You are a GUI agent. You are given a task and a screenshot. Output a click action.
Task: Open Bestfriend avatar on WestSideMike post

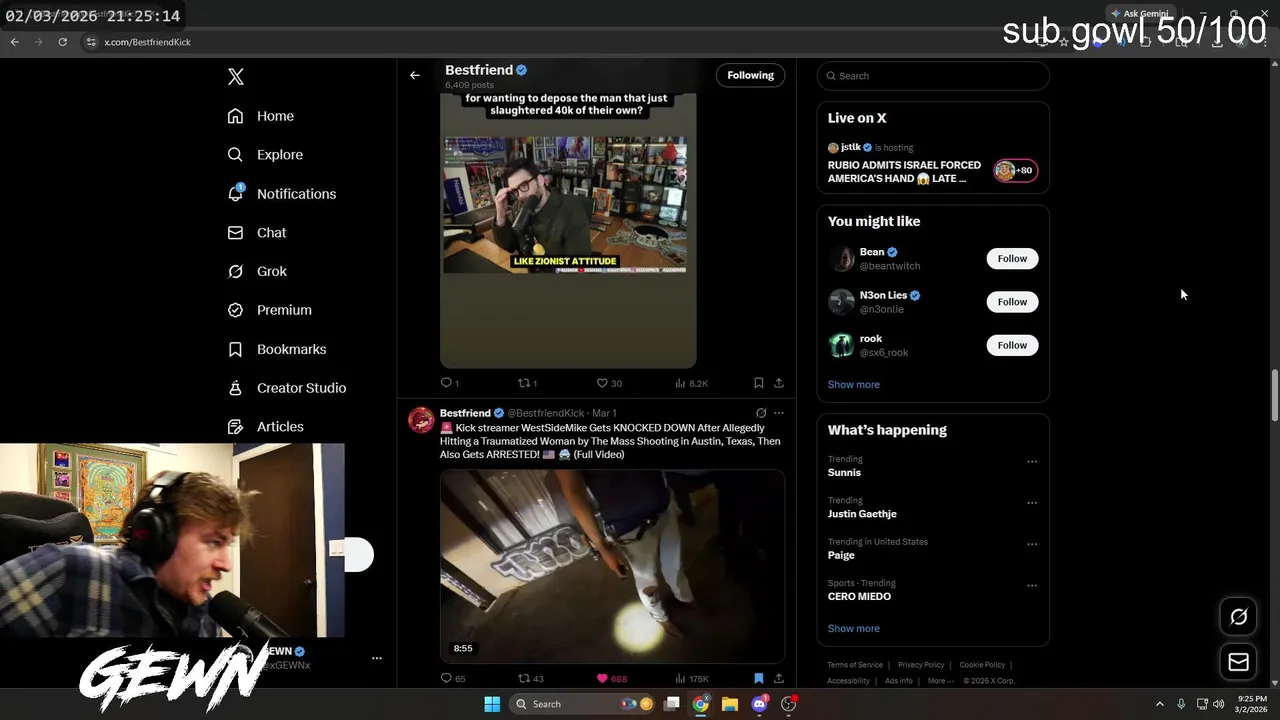tap(421, 420)
